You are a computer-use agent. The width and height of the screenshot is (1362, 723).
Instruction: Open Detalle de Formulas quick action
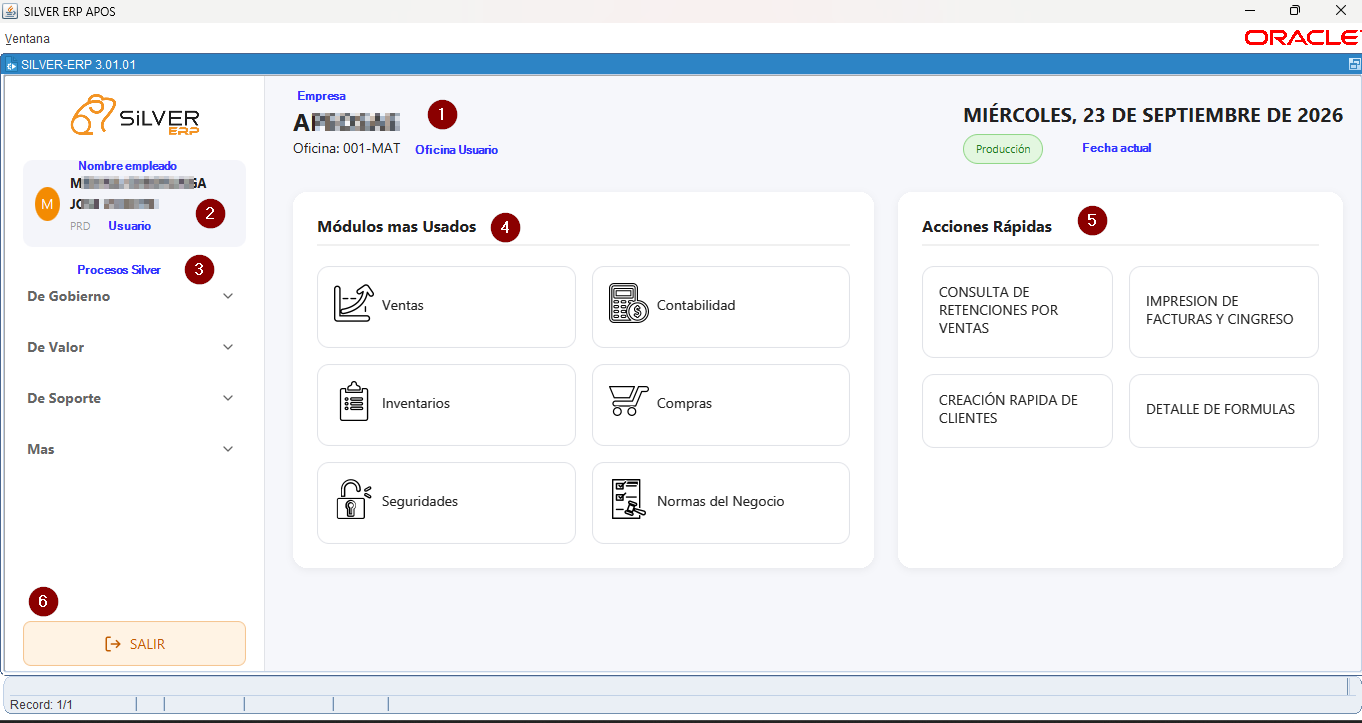pyautogui.click(x=1223, y=410)
